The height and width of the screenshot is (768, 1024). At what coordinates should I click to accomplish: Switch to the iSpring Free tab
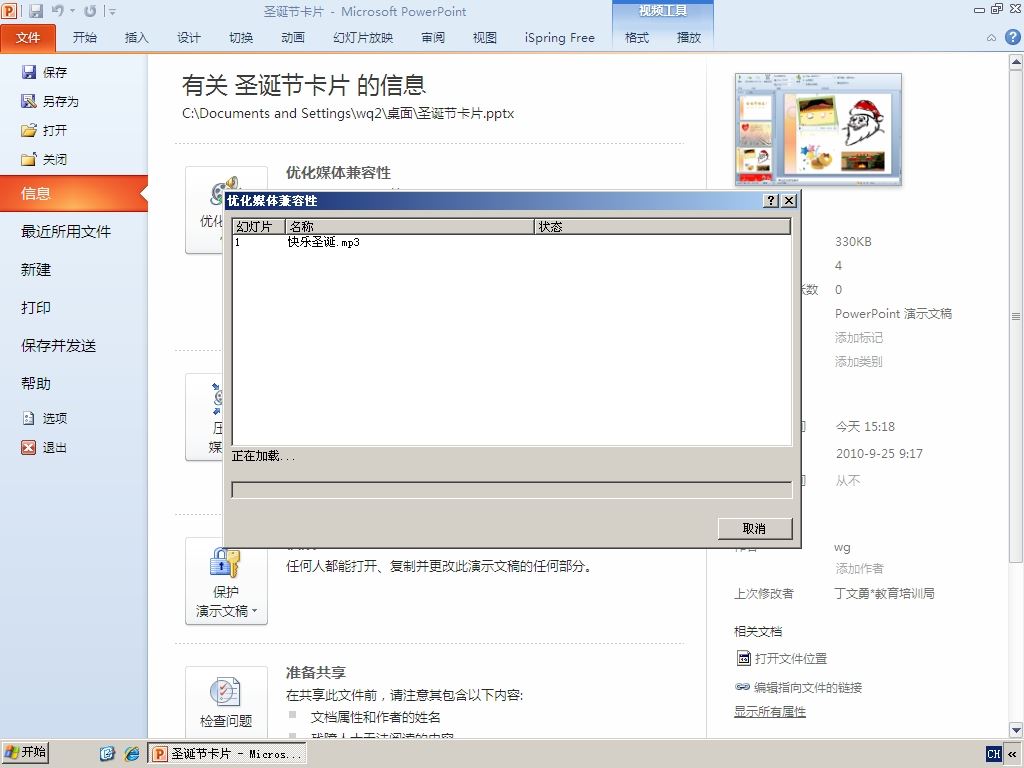click(x=560, y=38)
